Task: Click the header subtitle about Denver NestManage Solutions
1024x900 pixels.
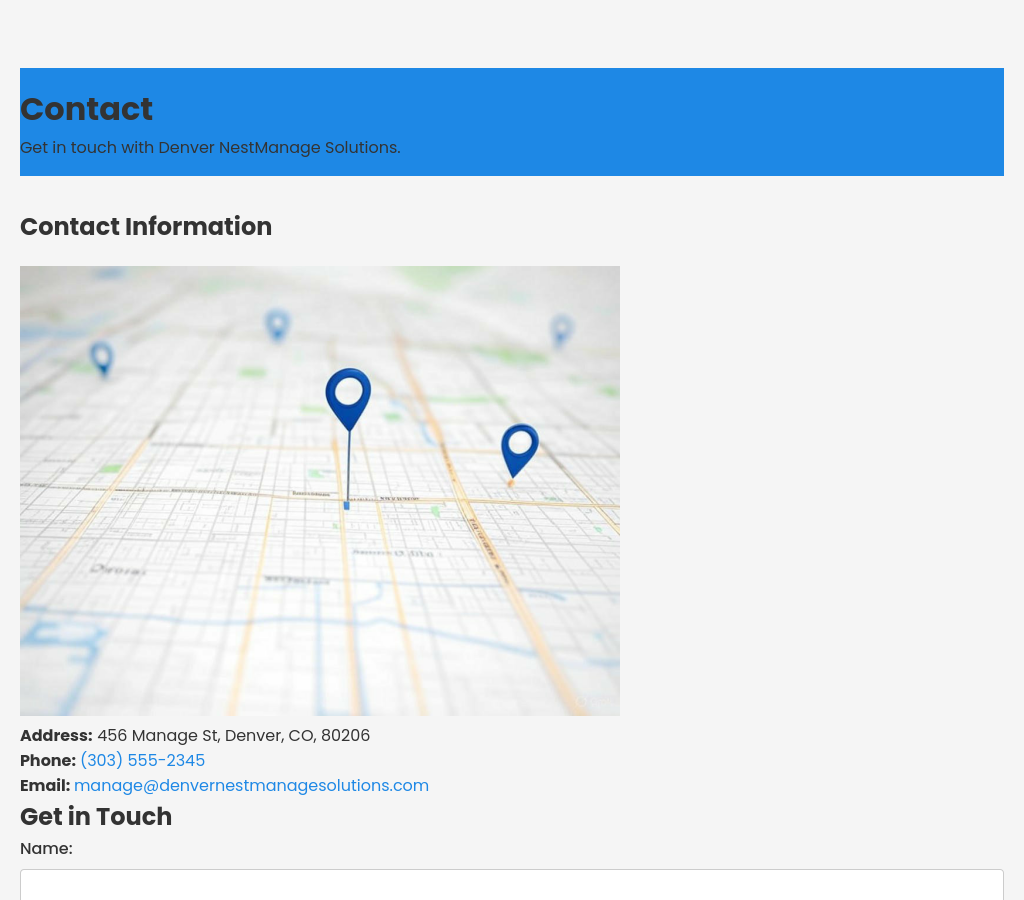Action: point(210,147)
